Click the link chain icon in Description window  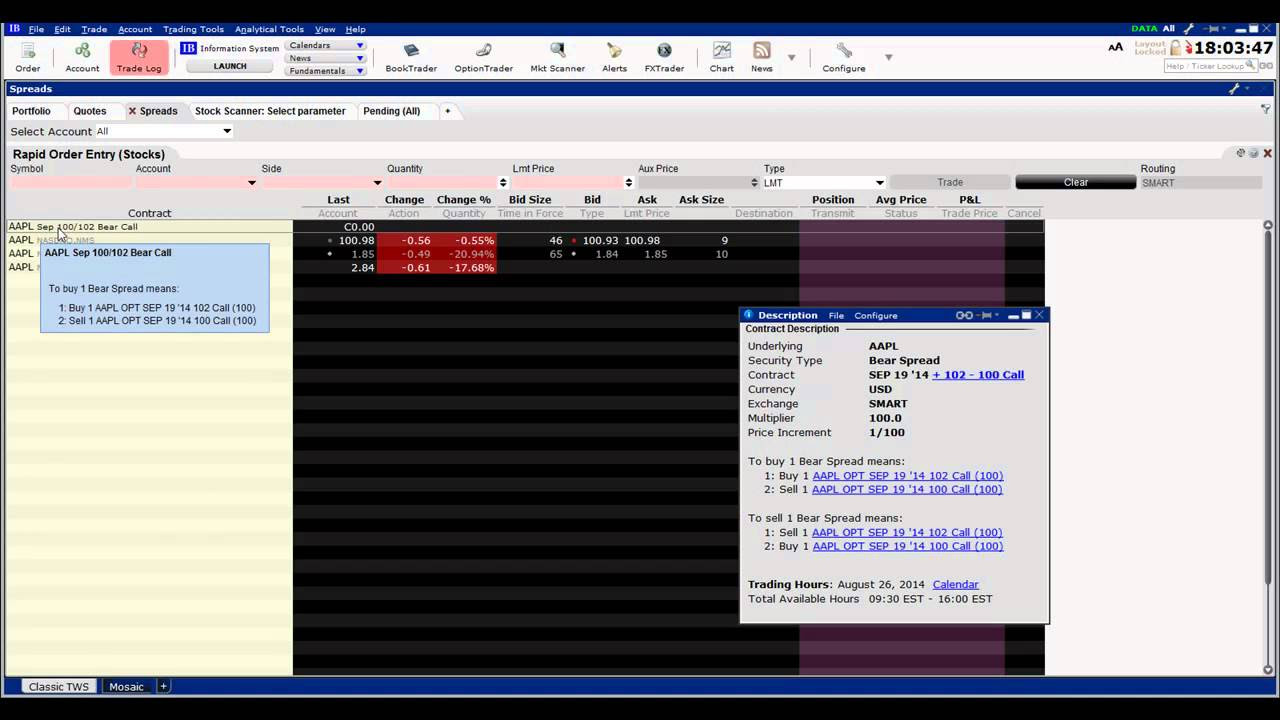pyautogui.click(x=964, y=315)
